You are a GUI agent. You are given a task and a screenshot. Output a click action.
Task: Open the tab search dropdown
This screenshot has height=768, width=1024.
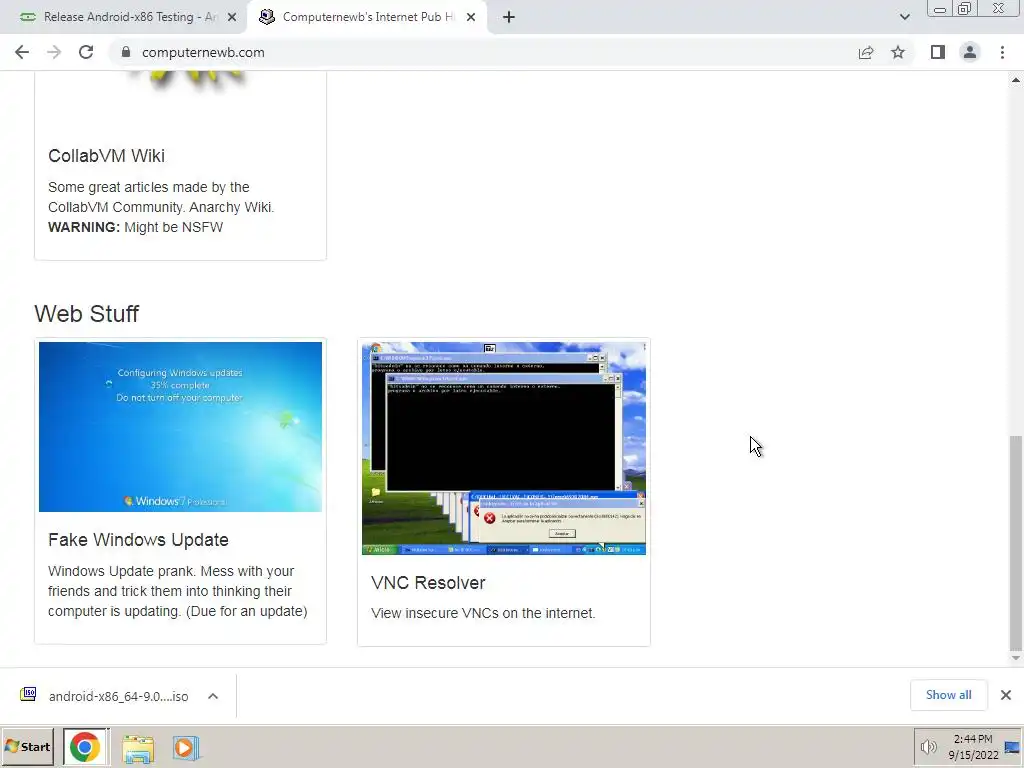click(904, 17)
